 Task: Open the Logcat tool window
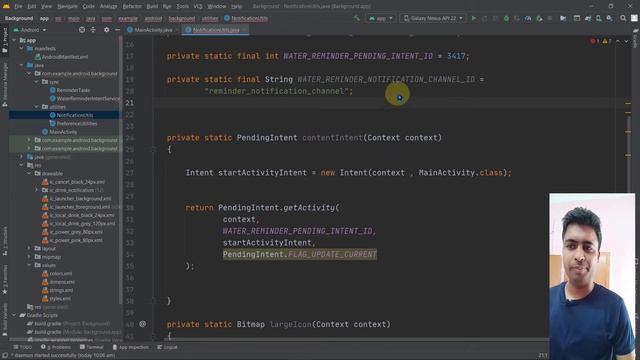(x=167, y=347)
